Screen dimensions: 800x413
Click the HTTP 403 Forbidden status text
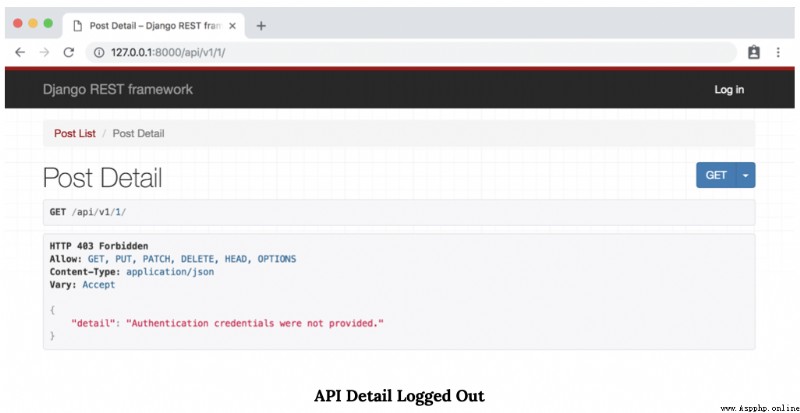[99, 246]
